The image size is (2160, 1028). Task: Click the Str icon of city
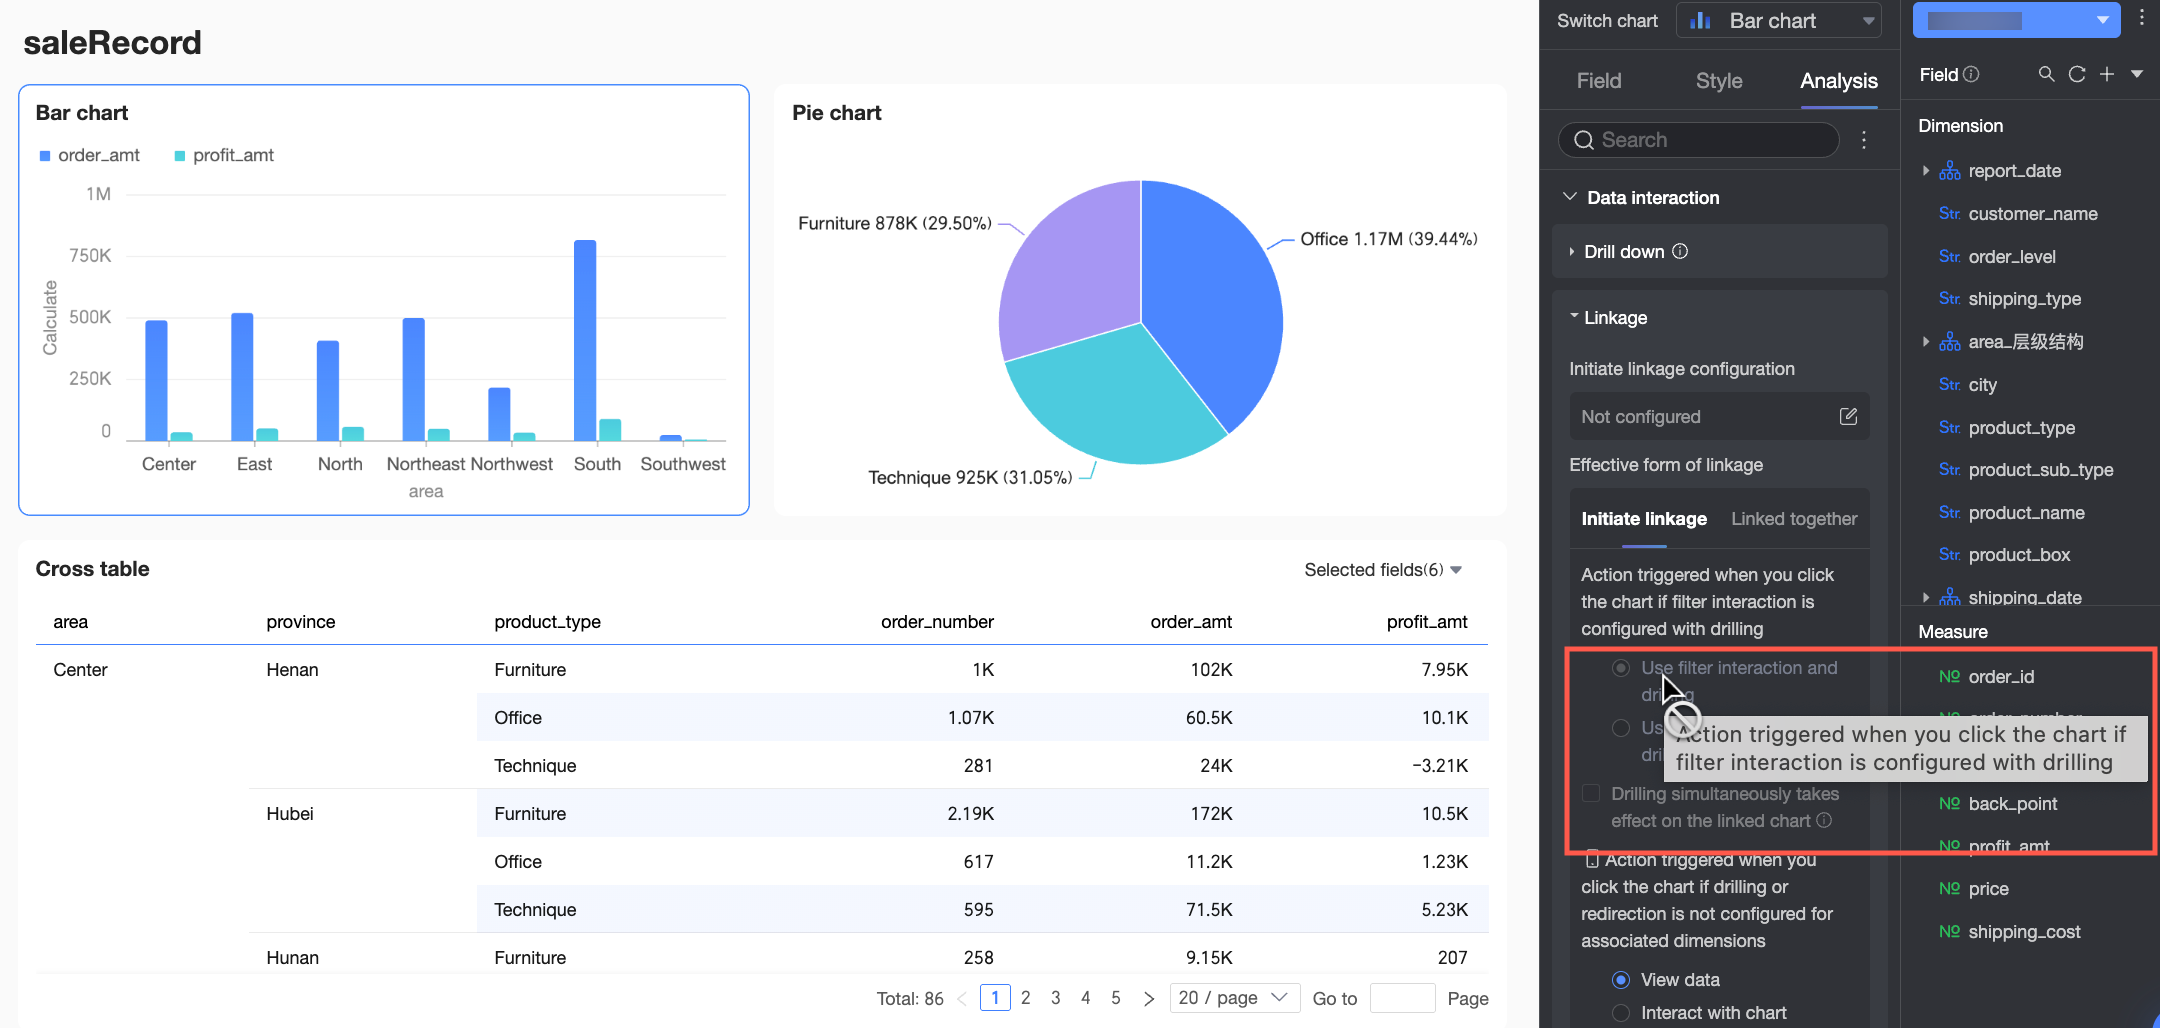coord(1949,384)
